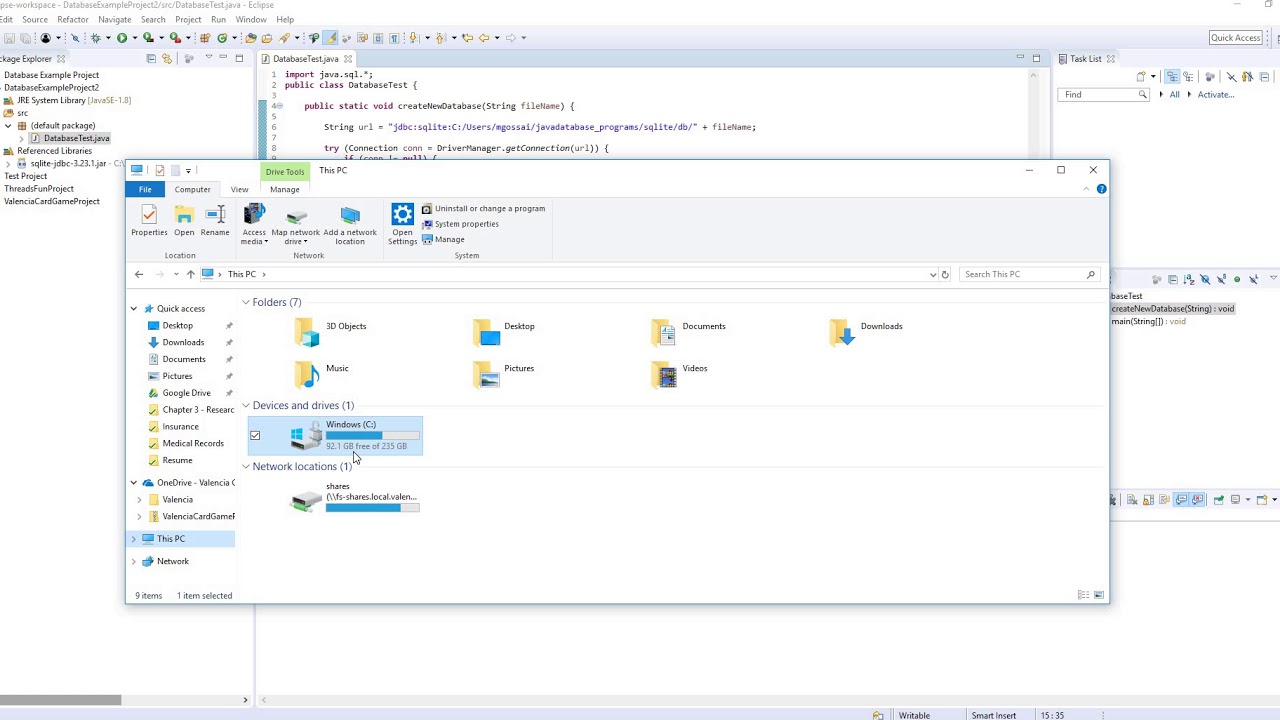
Task: Click the Eclipse Debug bug icon
Action: pos(96,38)
